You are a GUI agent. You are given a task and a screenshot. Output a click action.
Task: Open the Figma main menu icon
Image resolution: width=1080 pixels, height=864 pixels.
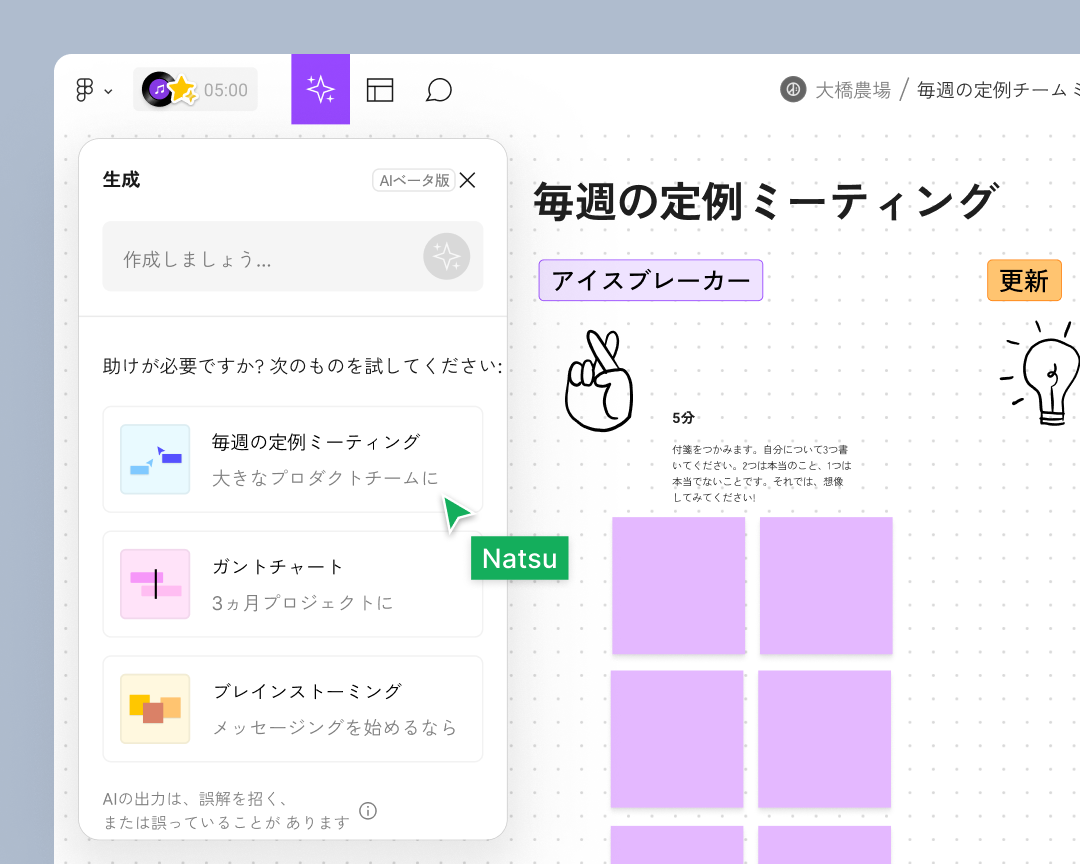tap(85, 89)
